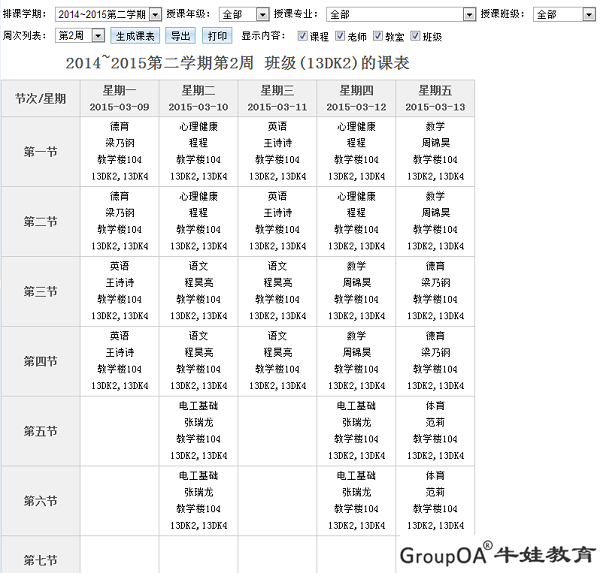Open the 排课学期 semester dropdown

point(108,15)
